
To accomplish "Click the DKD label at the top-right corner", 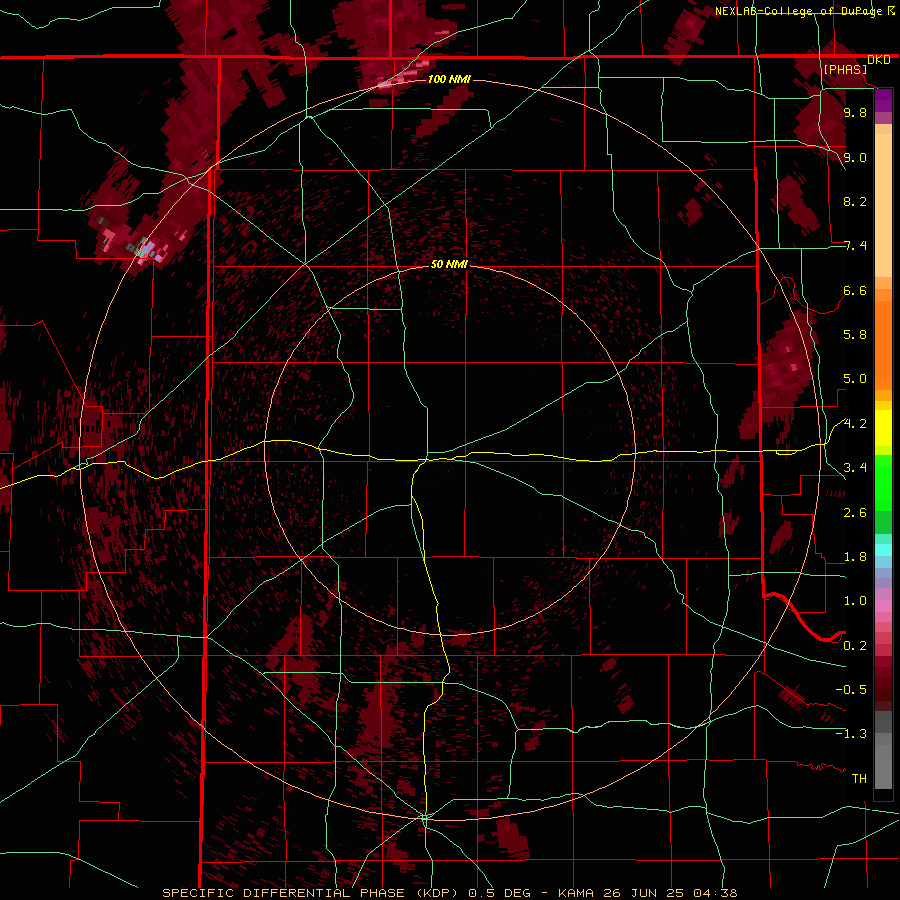I will pos(879,60).
